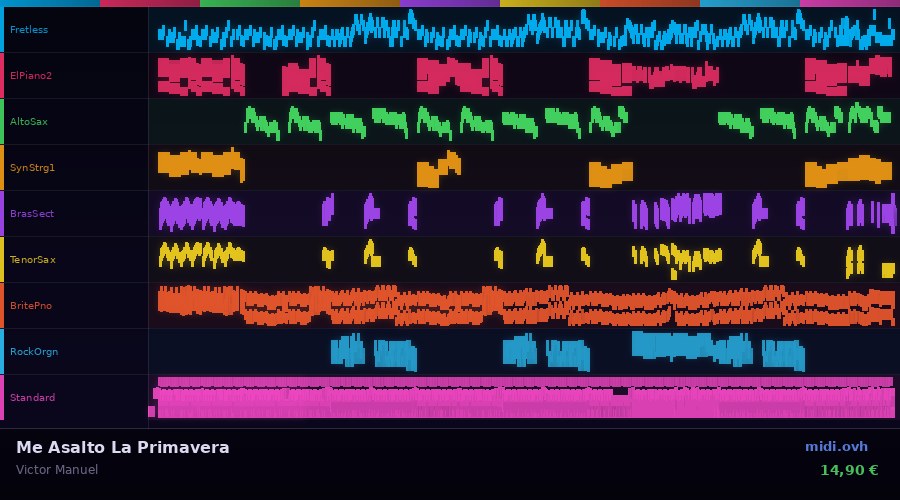The width and height of the screenshot is (900, 500).
Task: Click the TenorSax track name
Action: [32, 260]
